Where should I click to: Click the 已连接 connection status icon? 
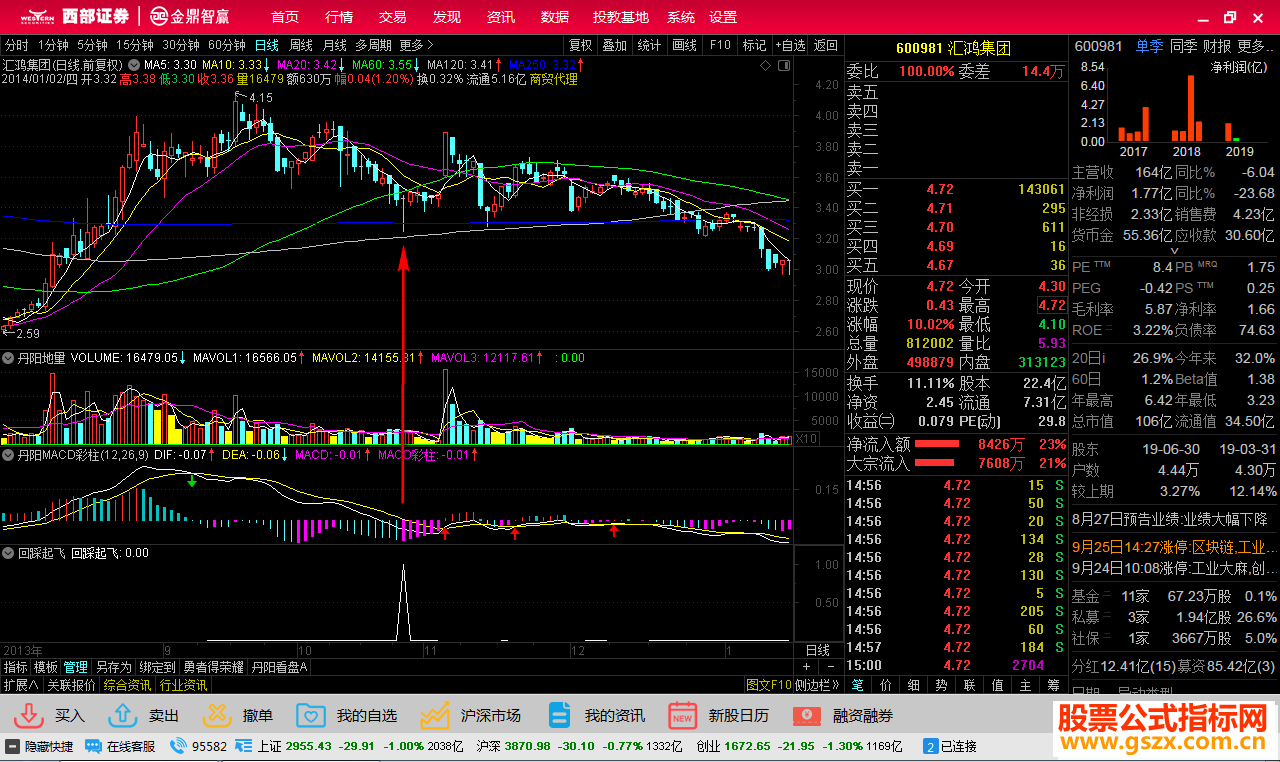tap(930, 746)
